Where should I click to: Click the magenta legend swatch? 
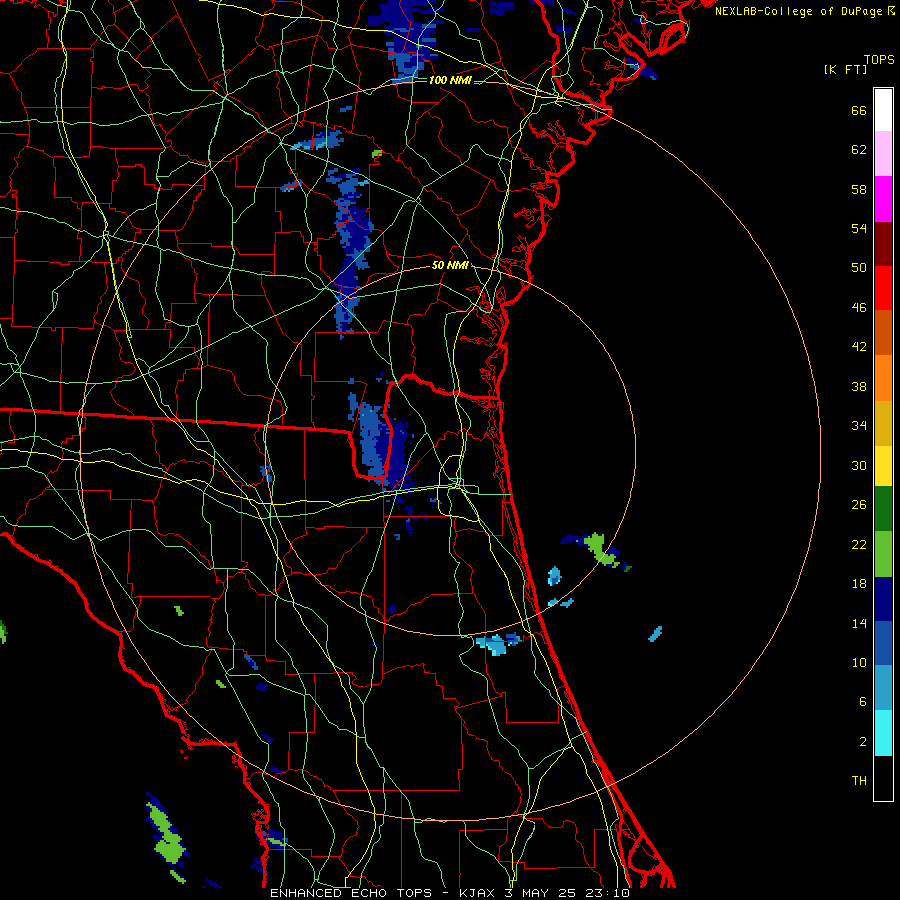[883, 199]
